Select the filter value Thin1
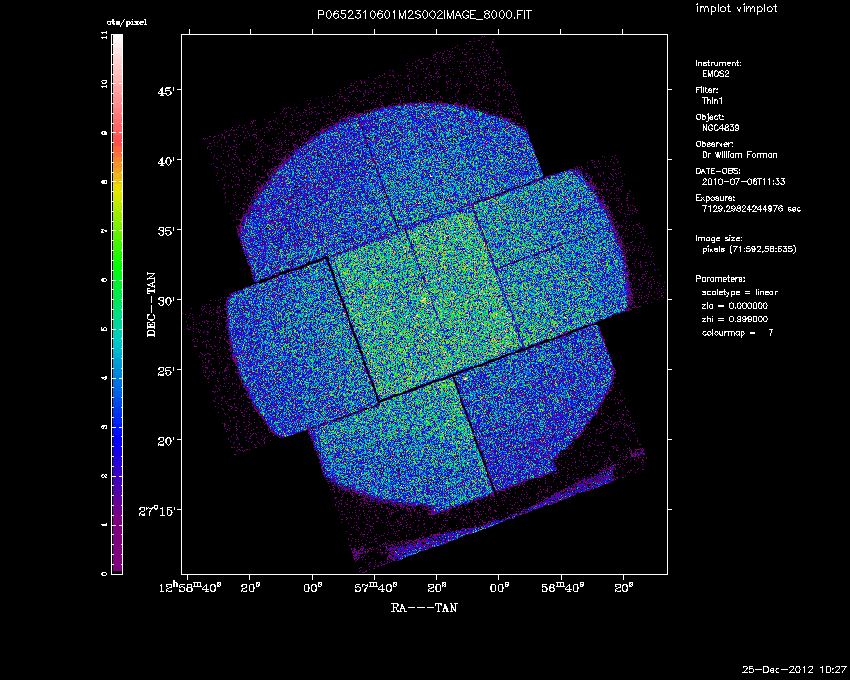The image size is (850, 680). (712, 101)
